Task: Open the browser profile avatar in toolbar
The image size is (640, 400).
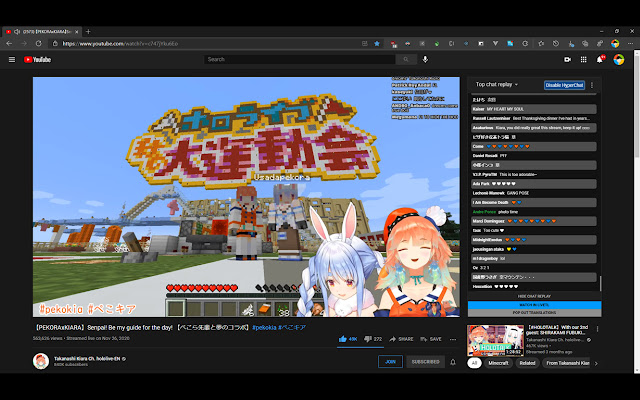Action: click(x=615, y=43)
